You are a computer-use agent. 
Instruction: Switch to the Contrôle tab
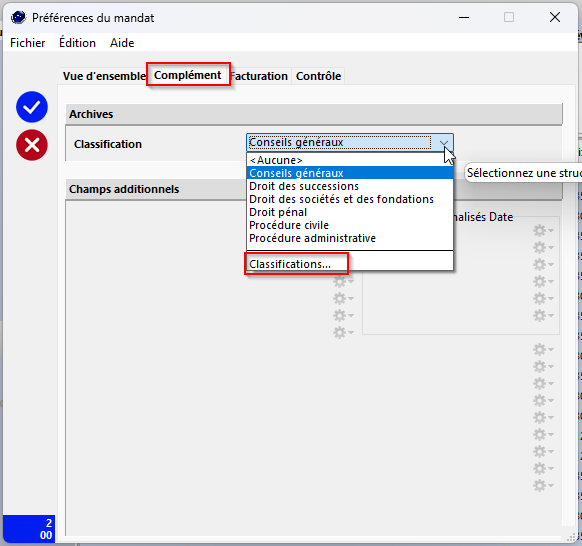(x=318, y=76)
